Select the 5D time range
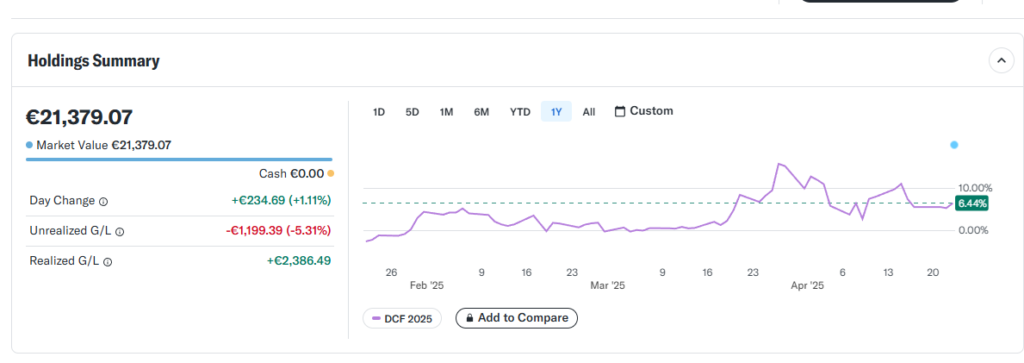 [413, 112]
